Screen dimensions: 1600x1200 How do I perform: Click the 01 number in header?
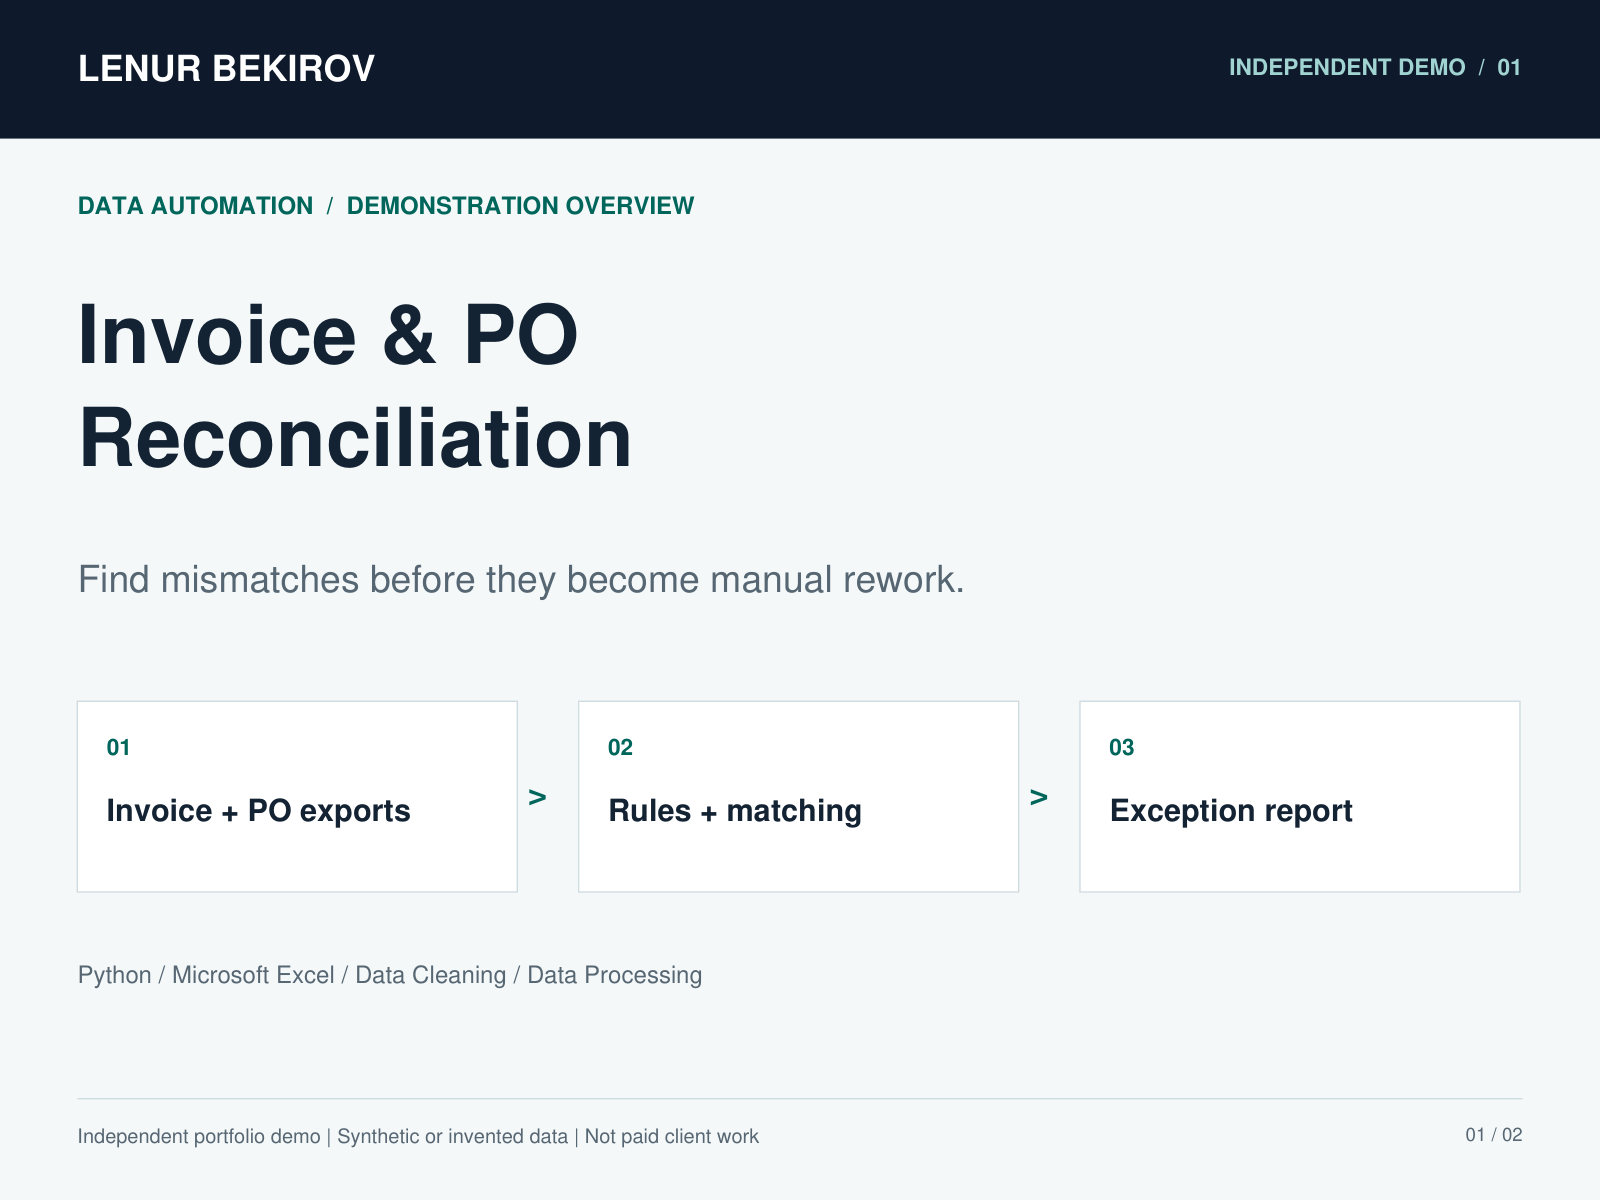click(1509, 67)
